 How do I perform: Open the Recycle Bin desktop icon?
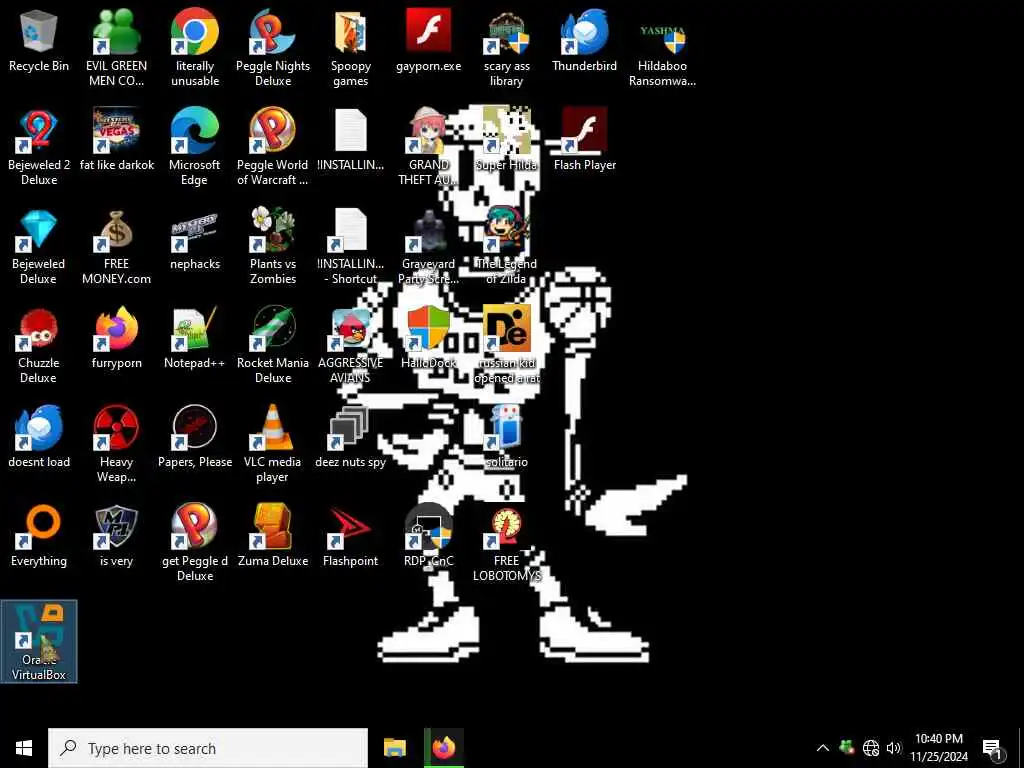tap(39, 40)
